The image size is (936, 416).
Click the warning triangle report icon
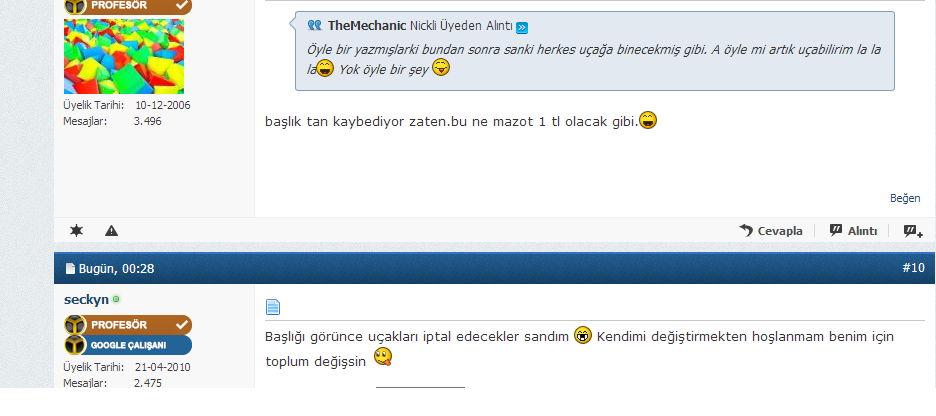point(111,230)
